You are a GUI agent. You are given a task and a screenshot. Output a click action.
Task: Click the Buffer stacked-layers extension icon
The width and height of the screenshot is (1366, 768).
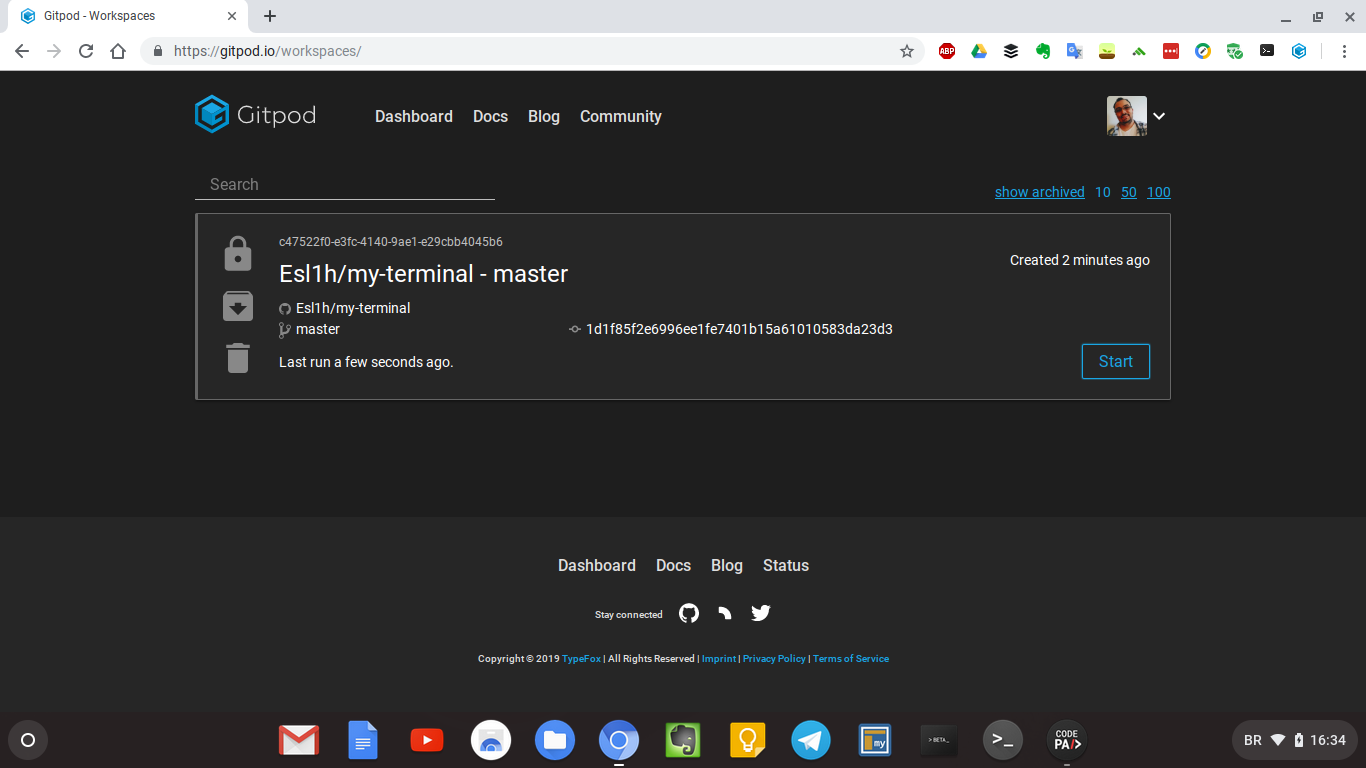tap(1011, 51)
